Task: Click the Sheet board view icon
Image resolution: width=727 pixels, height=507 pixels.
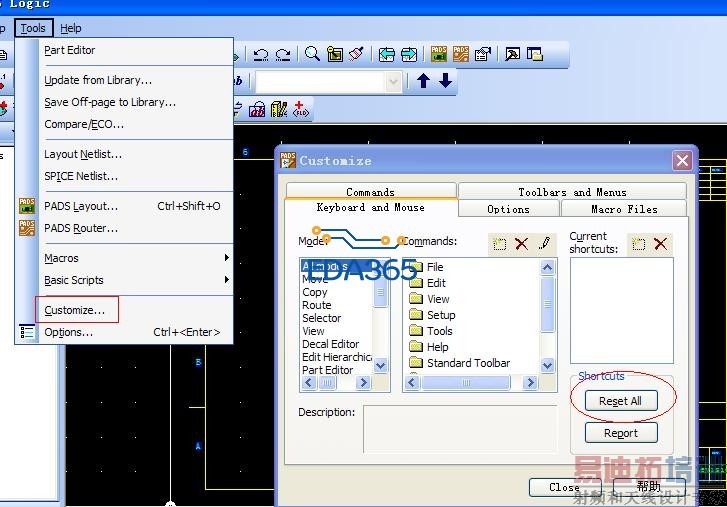Action: click(x=335, y=54)
